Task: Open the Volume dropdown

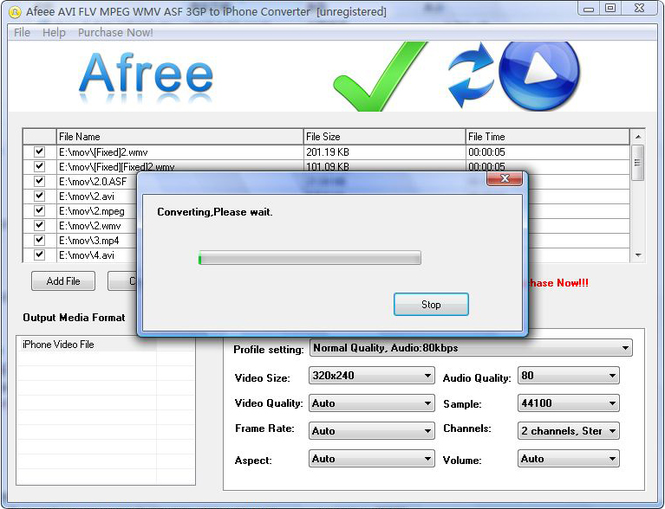Action: [568, 459]
